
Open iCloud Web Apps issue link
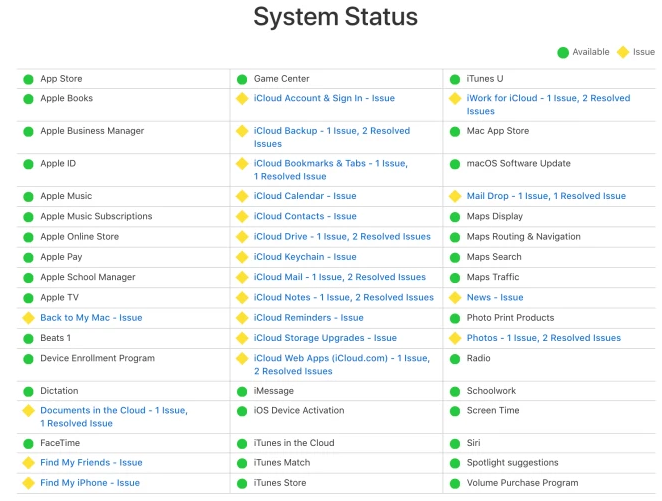click(342, 365)
